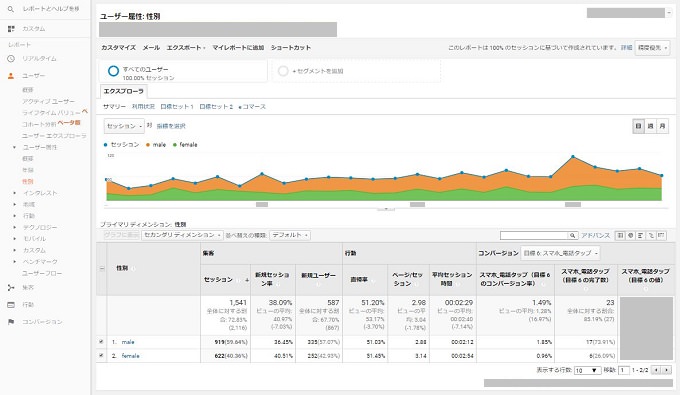The height and width of the screenshot is (395, 680).
Task: Open the rows-to-show dropdown
Action: [587, 370]
